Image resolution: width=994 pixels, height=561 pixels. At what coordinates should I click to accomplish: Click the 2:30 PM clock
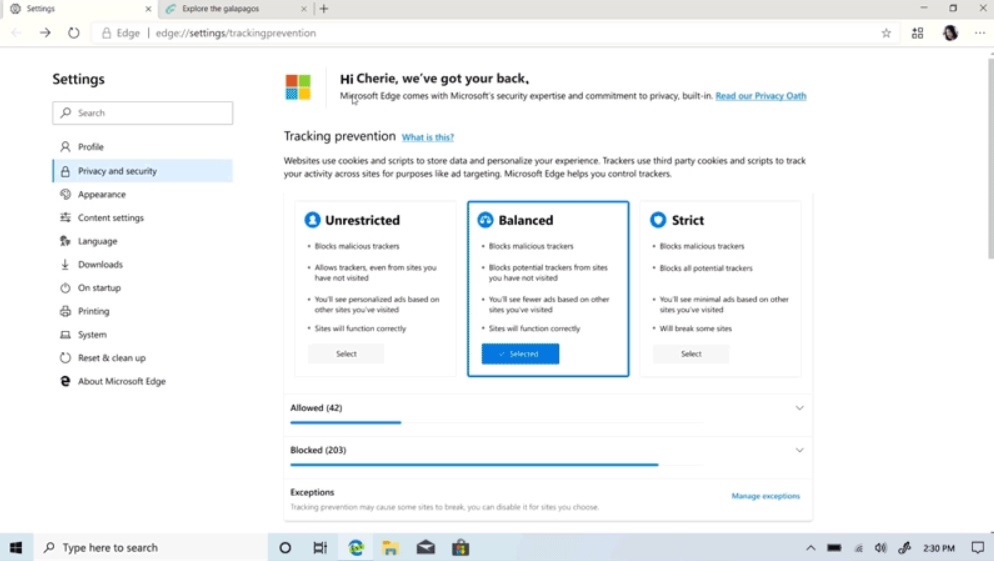coord(939,548)
